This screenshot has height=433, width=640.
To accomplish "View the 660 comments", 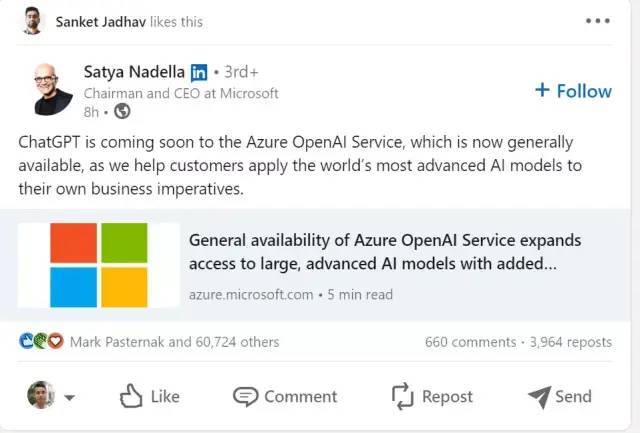I will pos(471,342).
